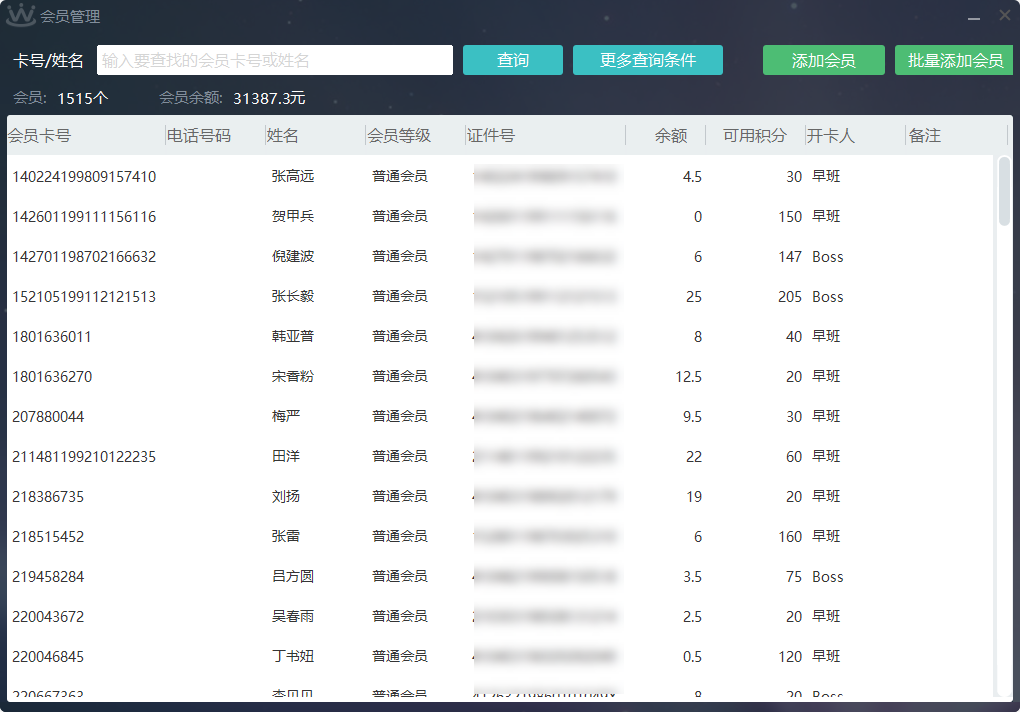Screen dimensions: 1020x712
Task: Minimize the 会员管理 window
Action: [974, 18]
